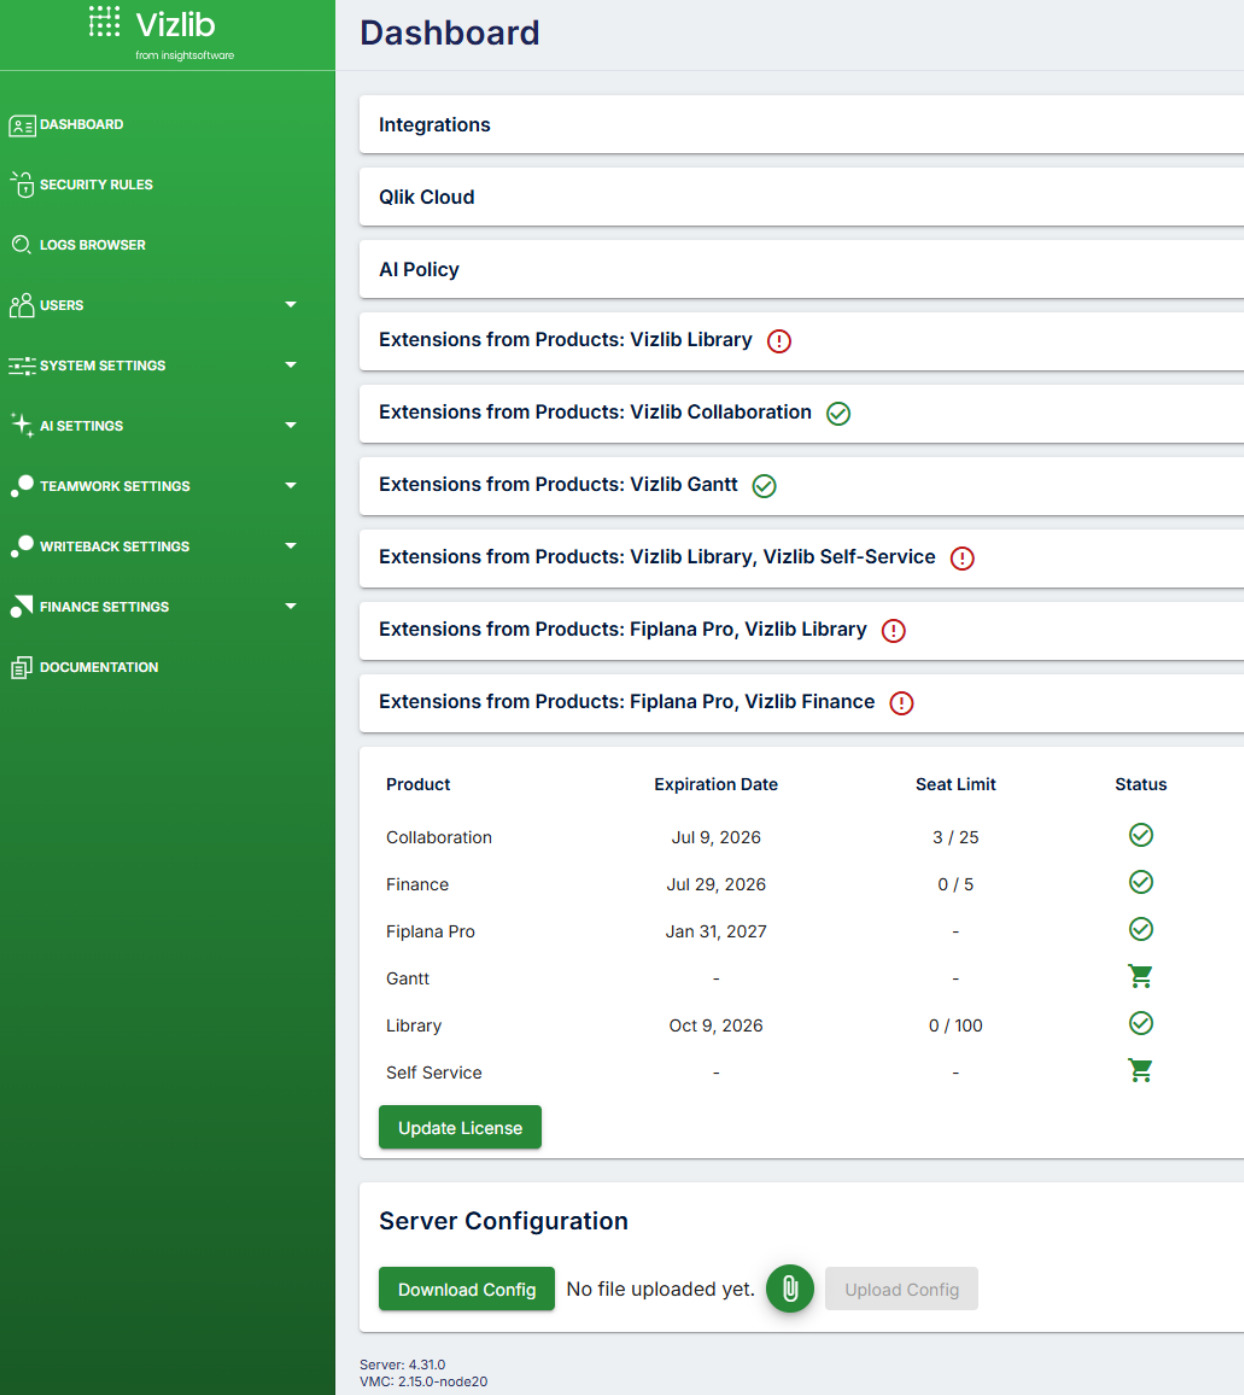The width and height of the screenshot is (1244, 1395).
Task: Click warning icon beside Vizlib Self-Service extensions
Action: coord(962,558)
